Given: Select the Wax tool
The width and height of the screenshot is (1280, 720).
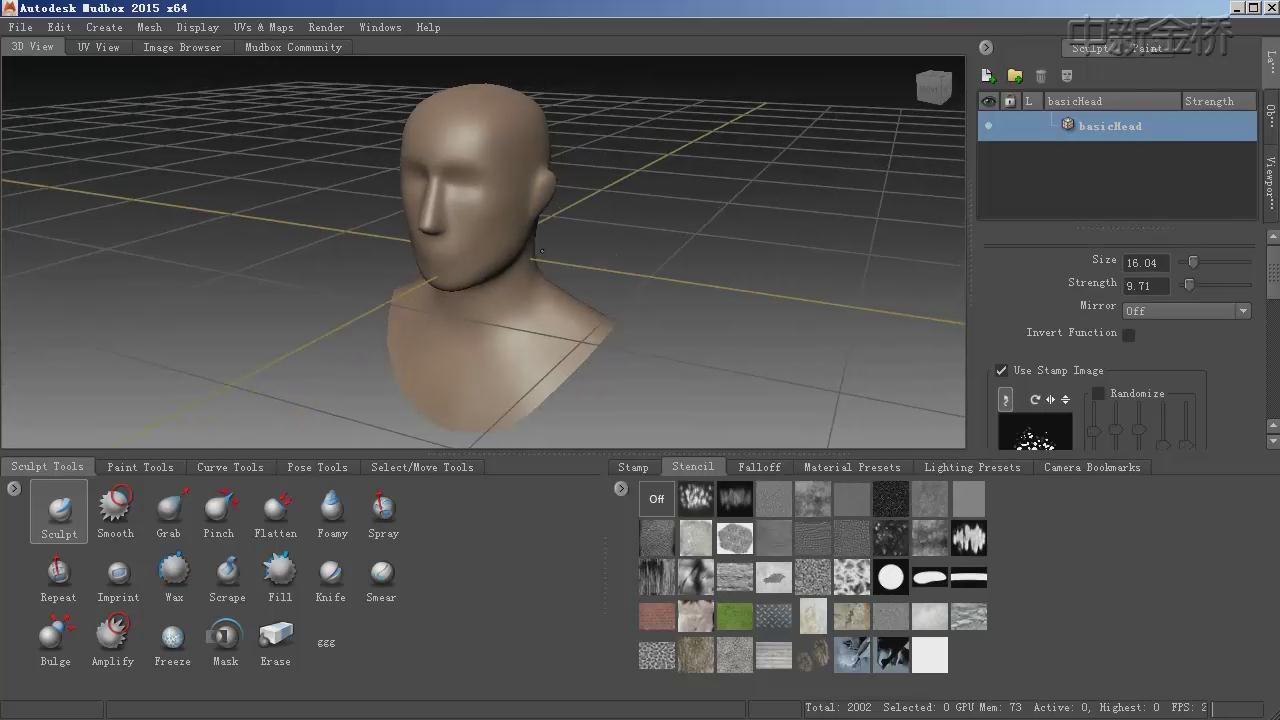Looking at the screenshot, I should pos(174,577).
